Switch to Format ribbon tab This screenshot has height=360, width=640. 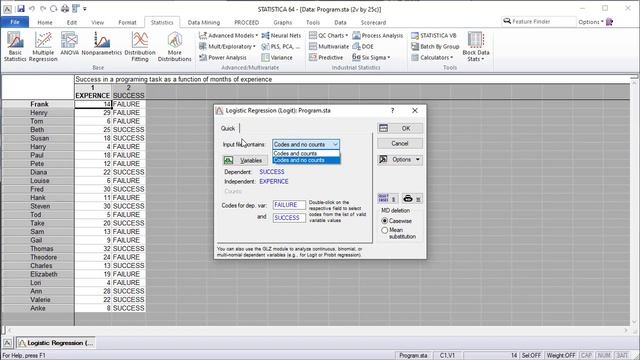tap(127, 22)
